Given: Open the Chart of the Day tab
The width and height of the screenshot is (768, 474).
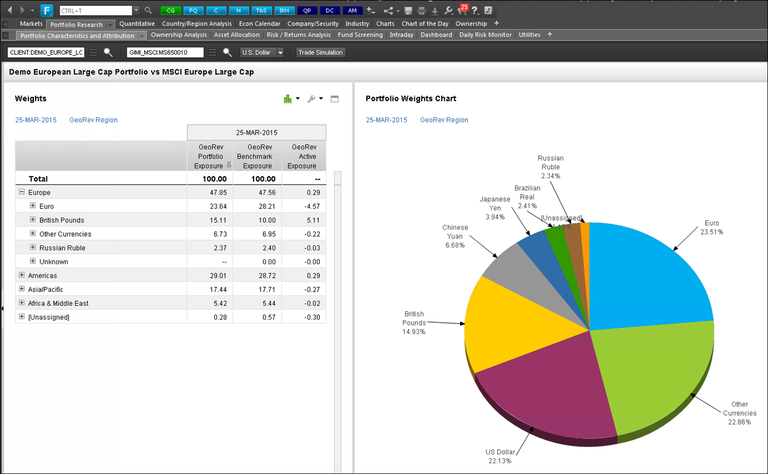Looking at the screenshot, I should click(x=425, y=24).
